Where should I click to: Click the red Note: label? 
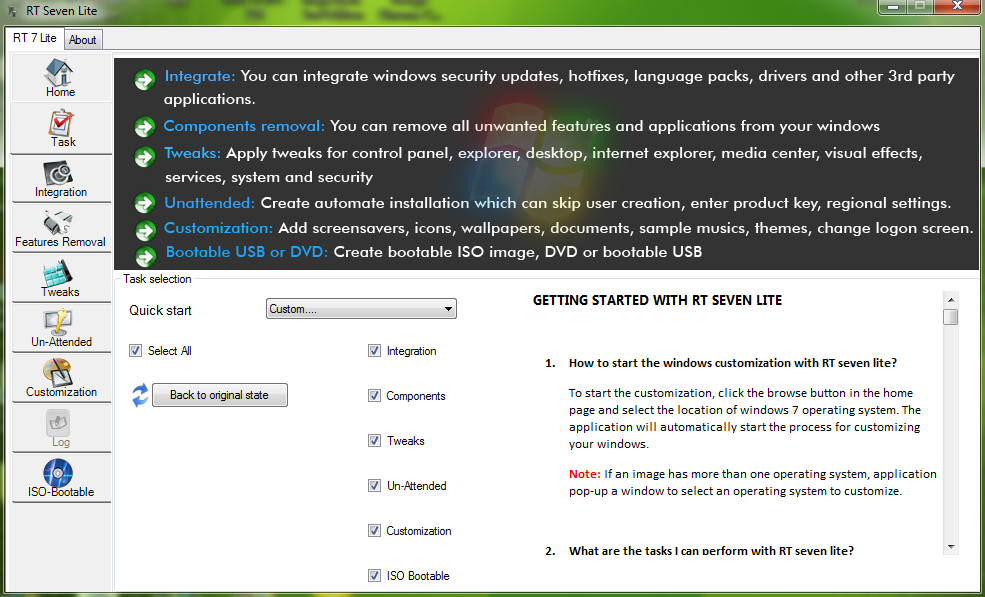585,474
